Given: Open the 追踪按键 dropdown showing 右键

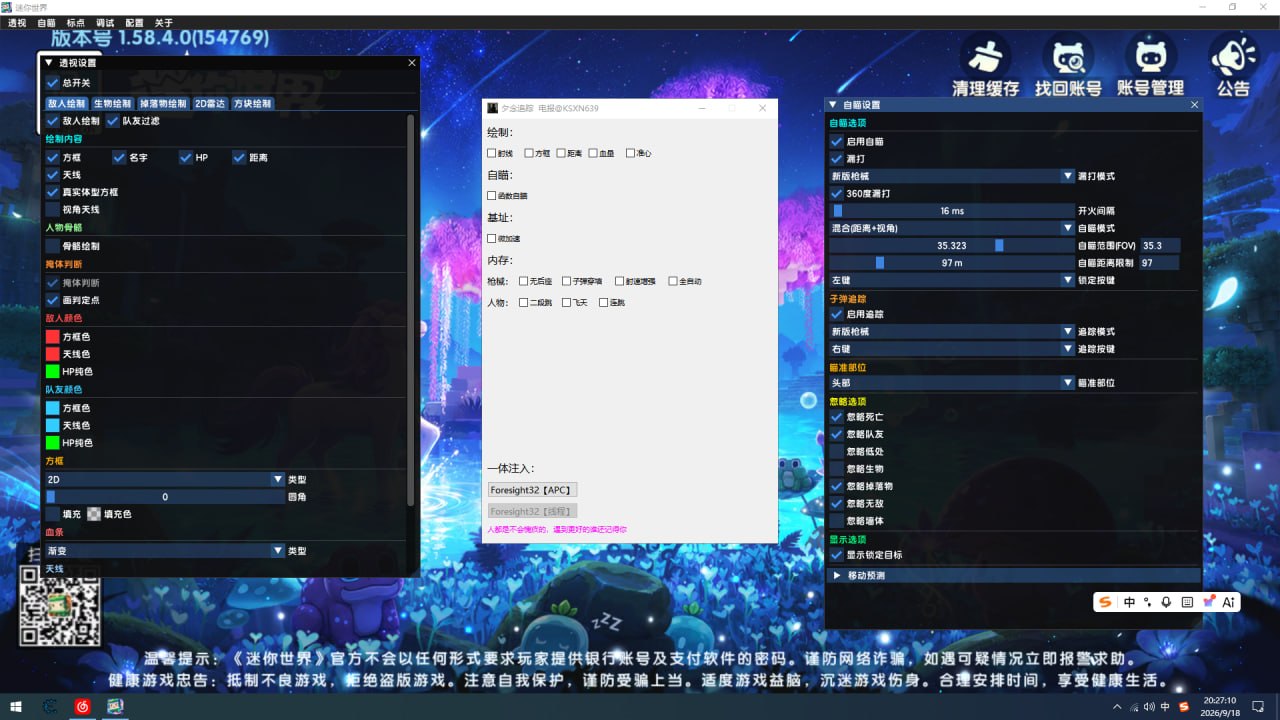Looking at the screenshot, I should 952,349.
